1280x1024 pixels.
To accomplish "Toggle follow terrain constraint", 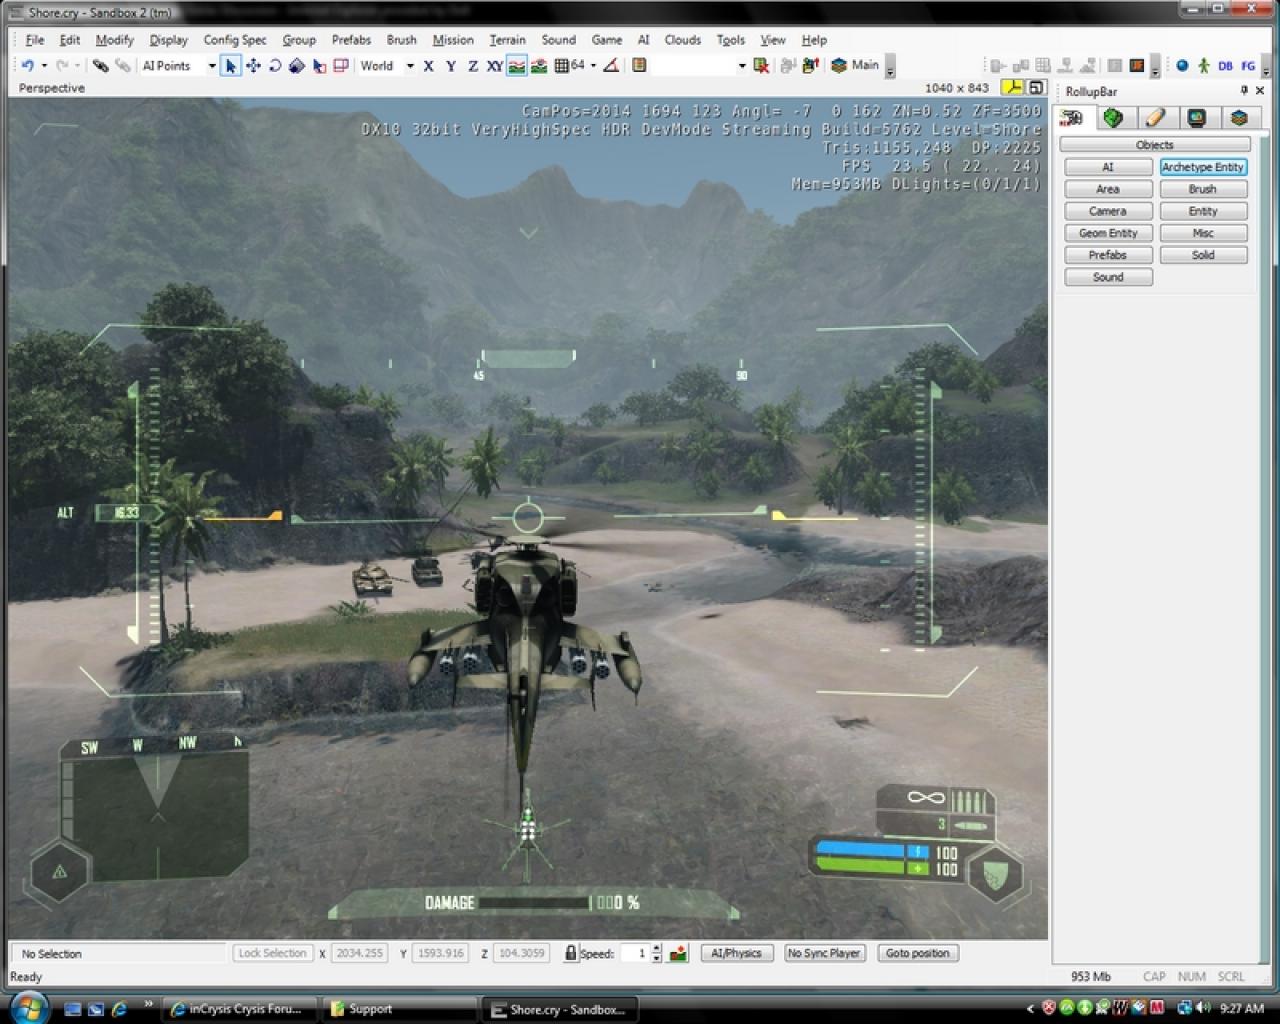I will click(517, 66).
